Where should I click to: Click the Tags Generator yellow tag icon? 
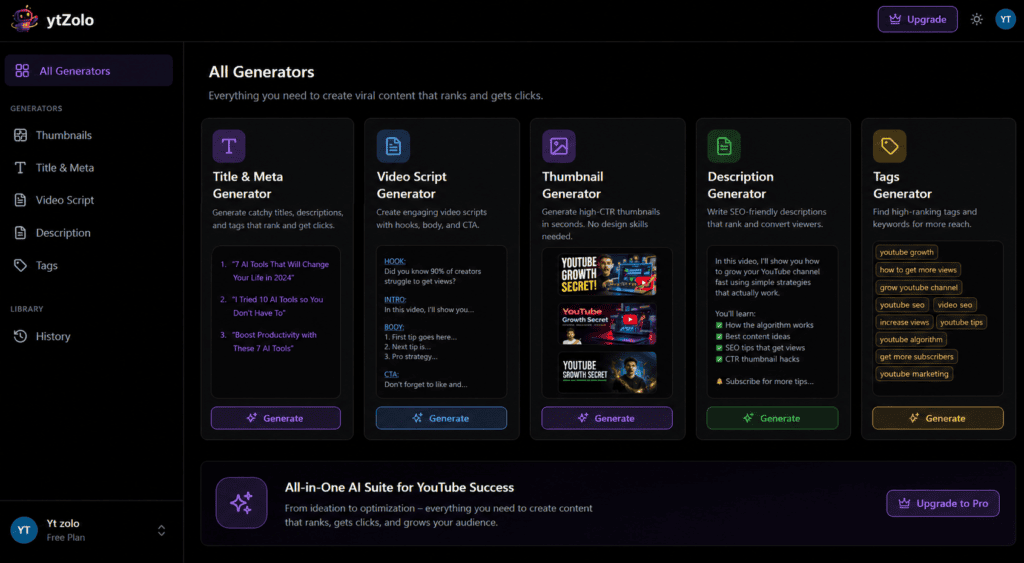click(889, 146)
